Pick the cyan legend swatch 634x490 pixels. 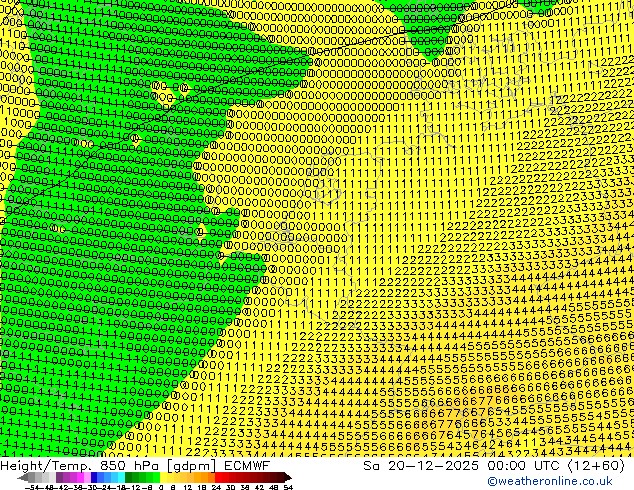(121, 477)
